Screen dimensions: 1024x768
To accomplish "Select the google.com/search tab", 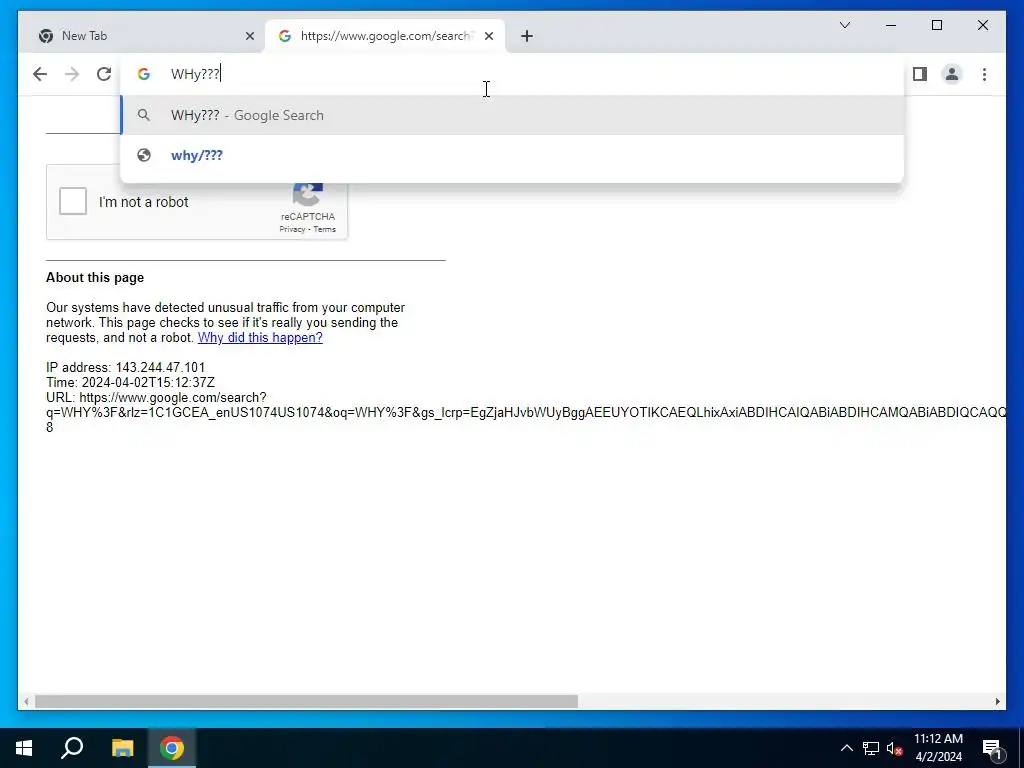I will coord(385,36).
